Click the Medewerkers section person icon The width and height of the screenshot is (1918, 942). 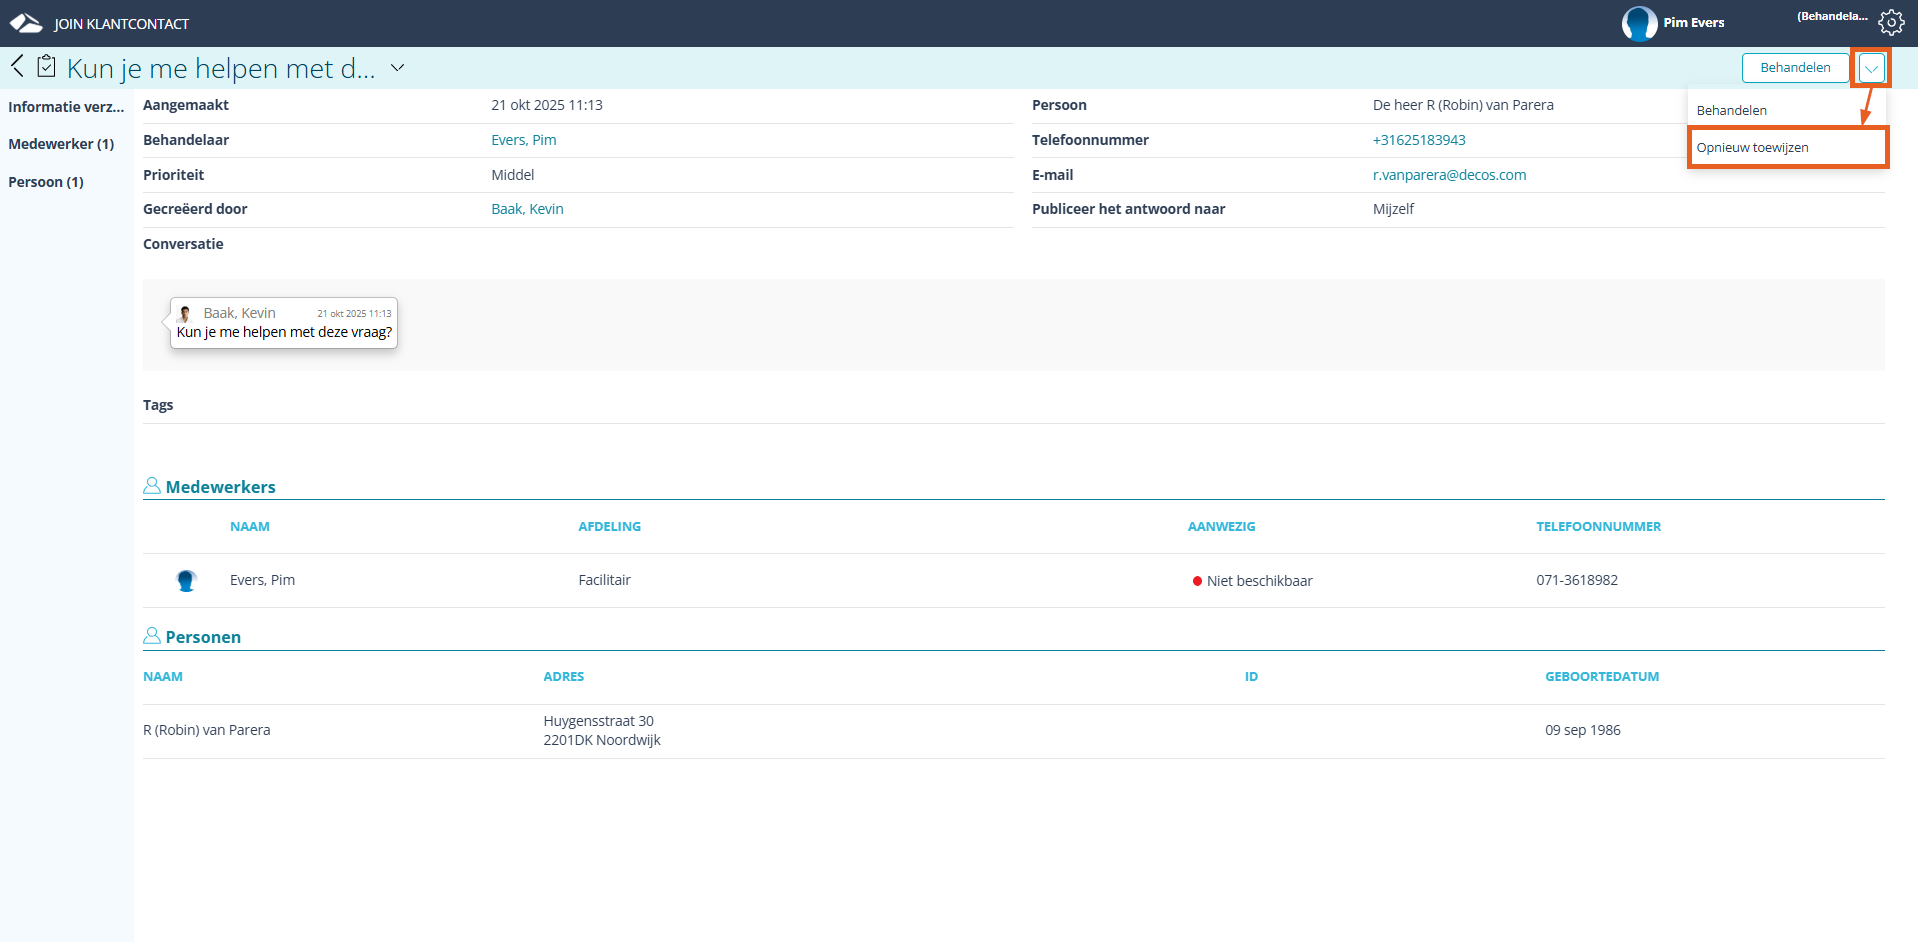(152, 486)
